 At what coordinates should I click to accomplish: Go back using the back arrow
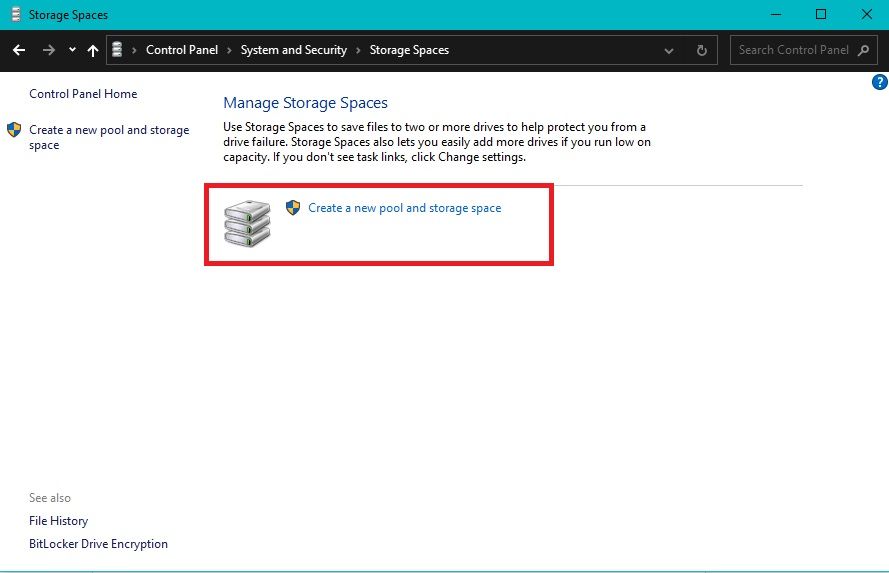[19, 50]
